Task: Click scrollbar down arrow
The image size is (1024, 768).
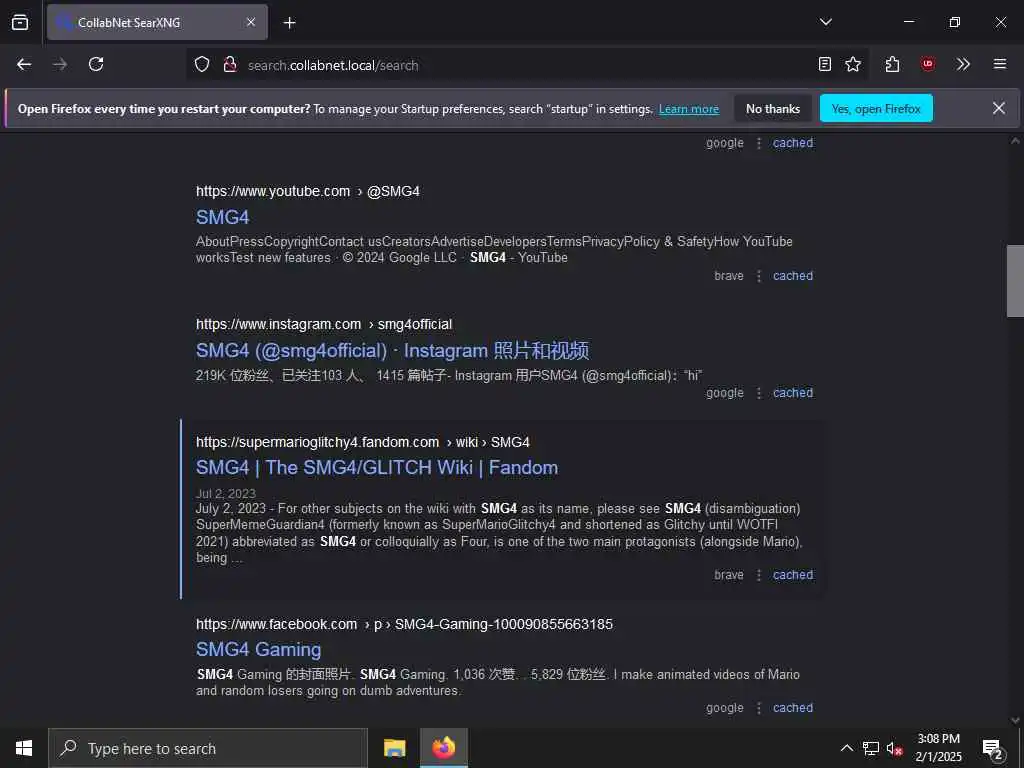Action: click(x=1015, y=720)
